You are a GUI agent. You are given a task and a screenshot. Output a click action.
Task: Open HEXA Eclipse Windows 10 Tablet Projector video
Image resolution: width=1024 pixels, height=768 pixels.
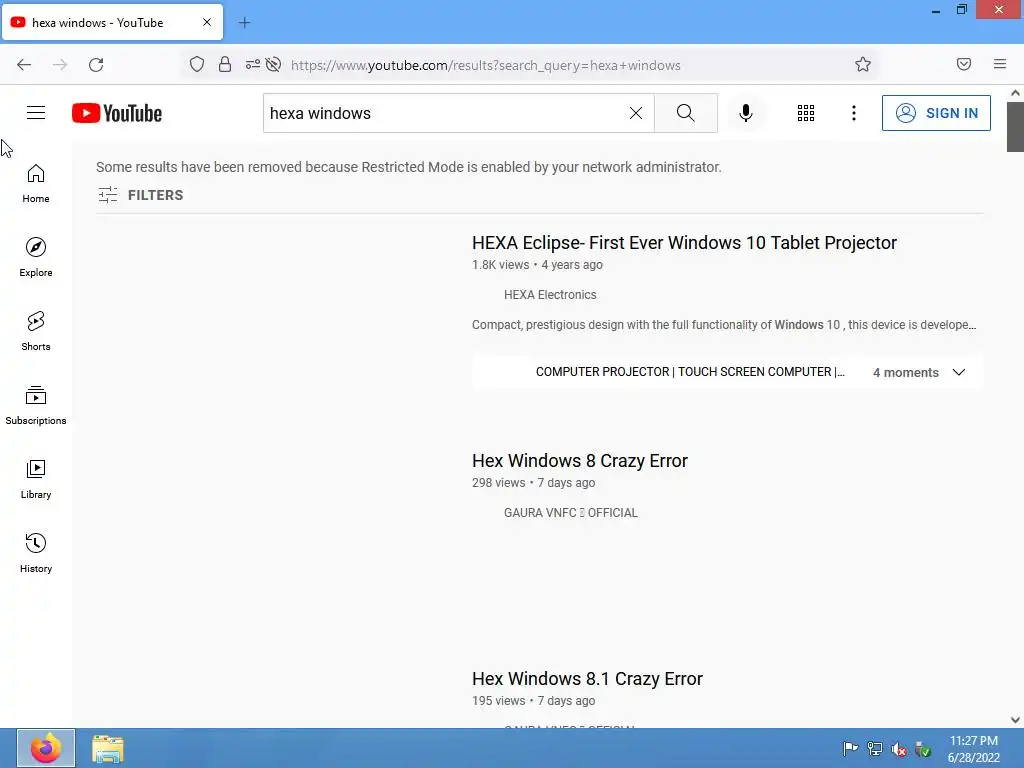[x=684, y=242]
